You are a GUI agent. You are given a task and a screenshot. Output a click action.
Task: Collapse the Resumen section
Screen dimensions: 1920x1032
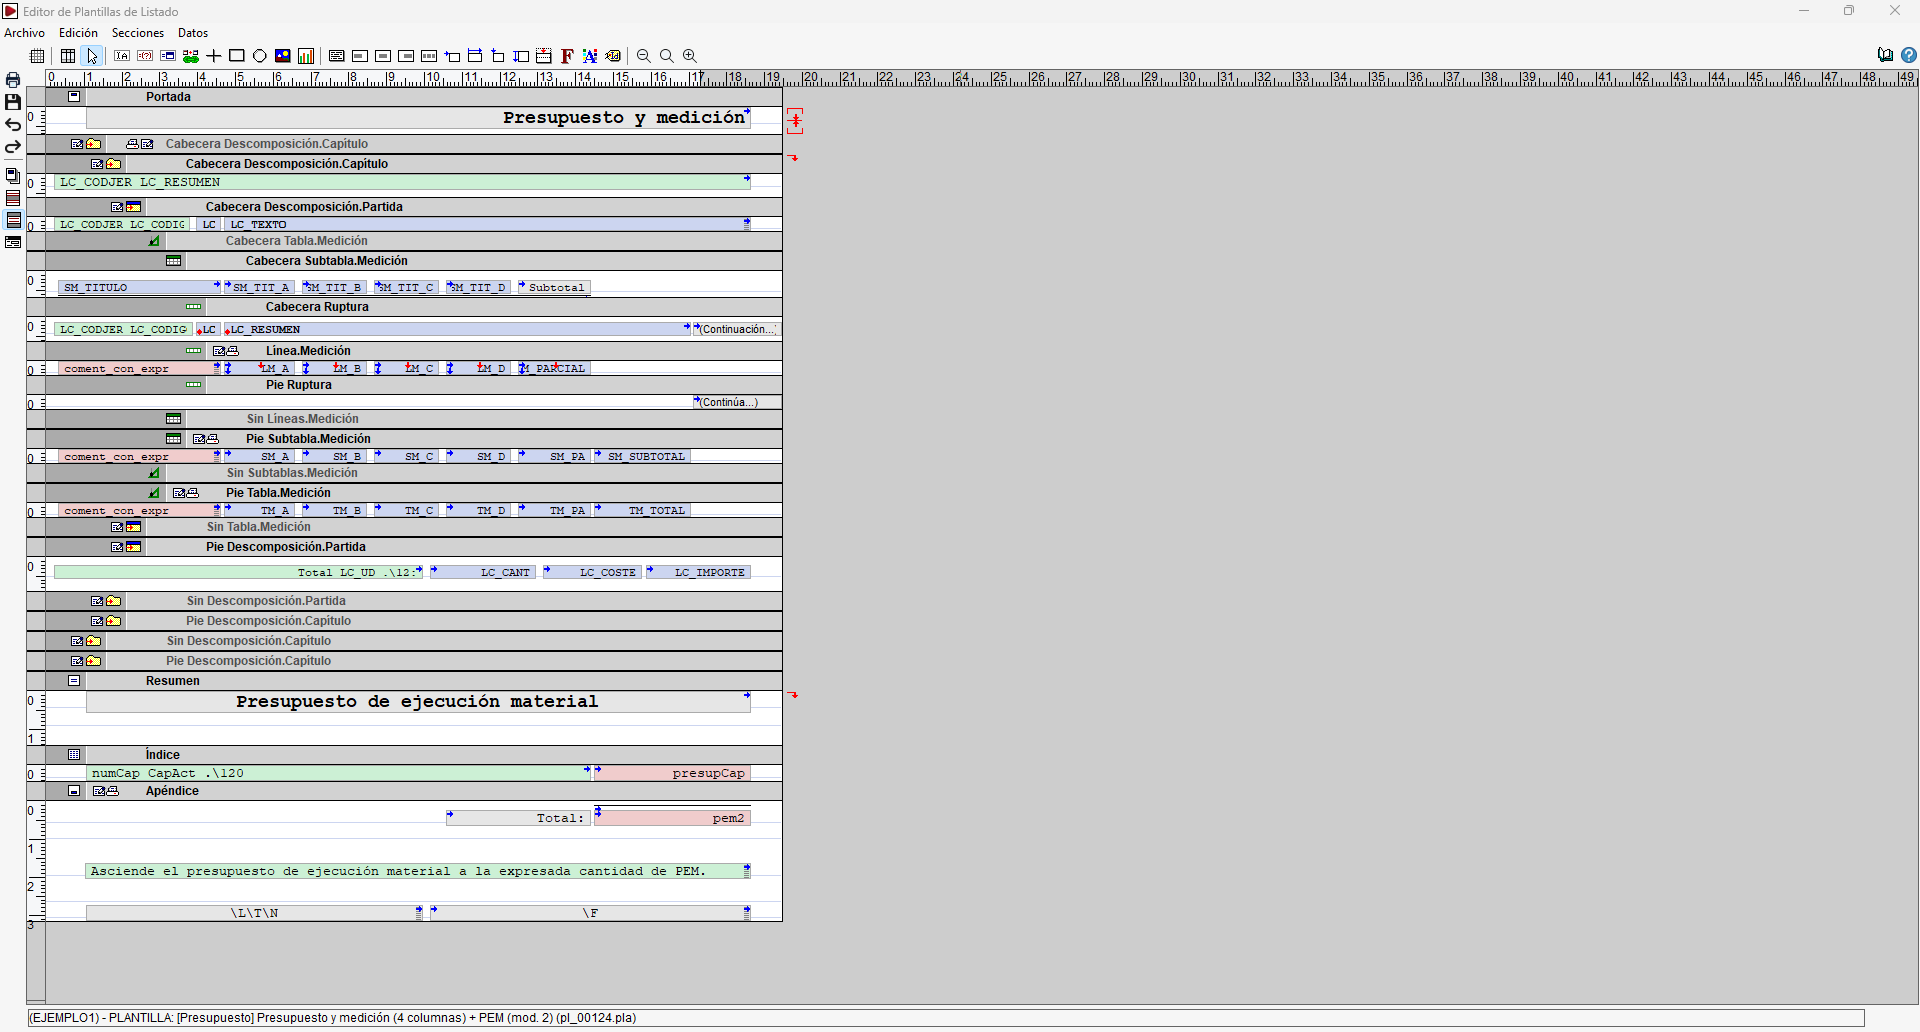pyautogui.click(x=74, y=681)
